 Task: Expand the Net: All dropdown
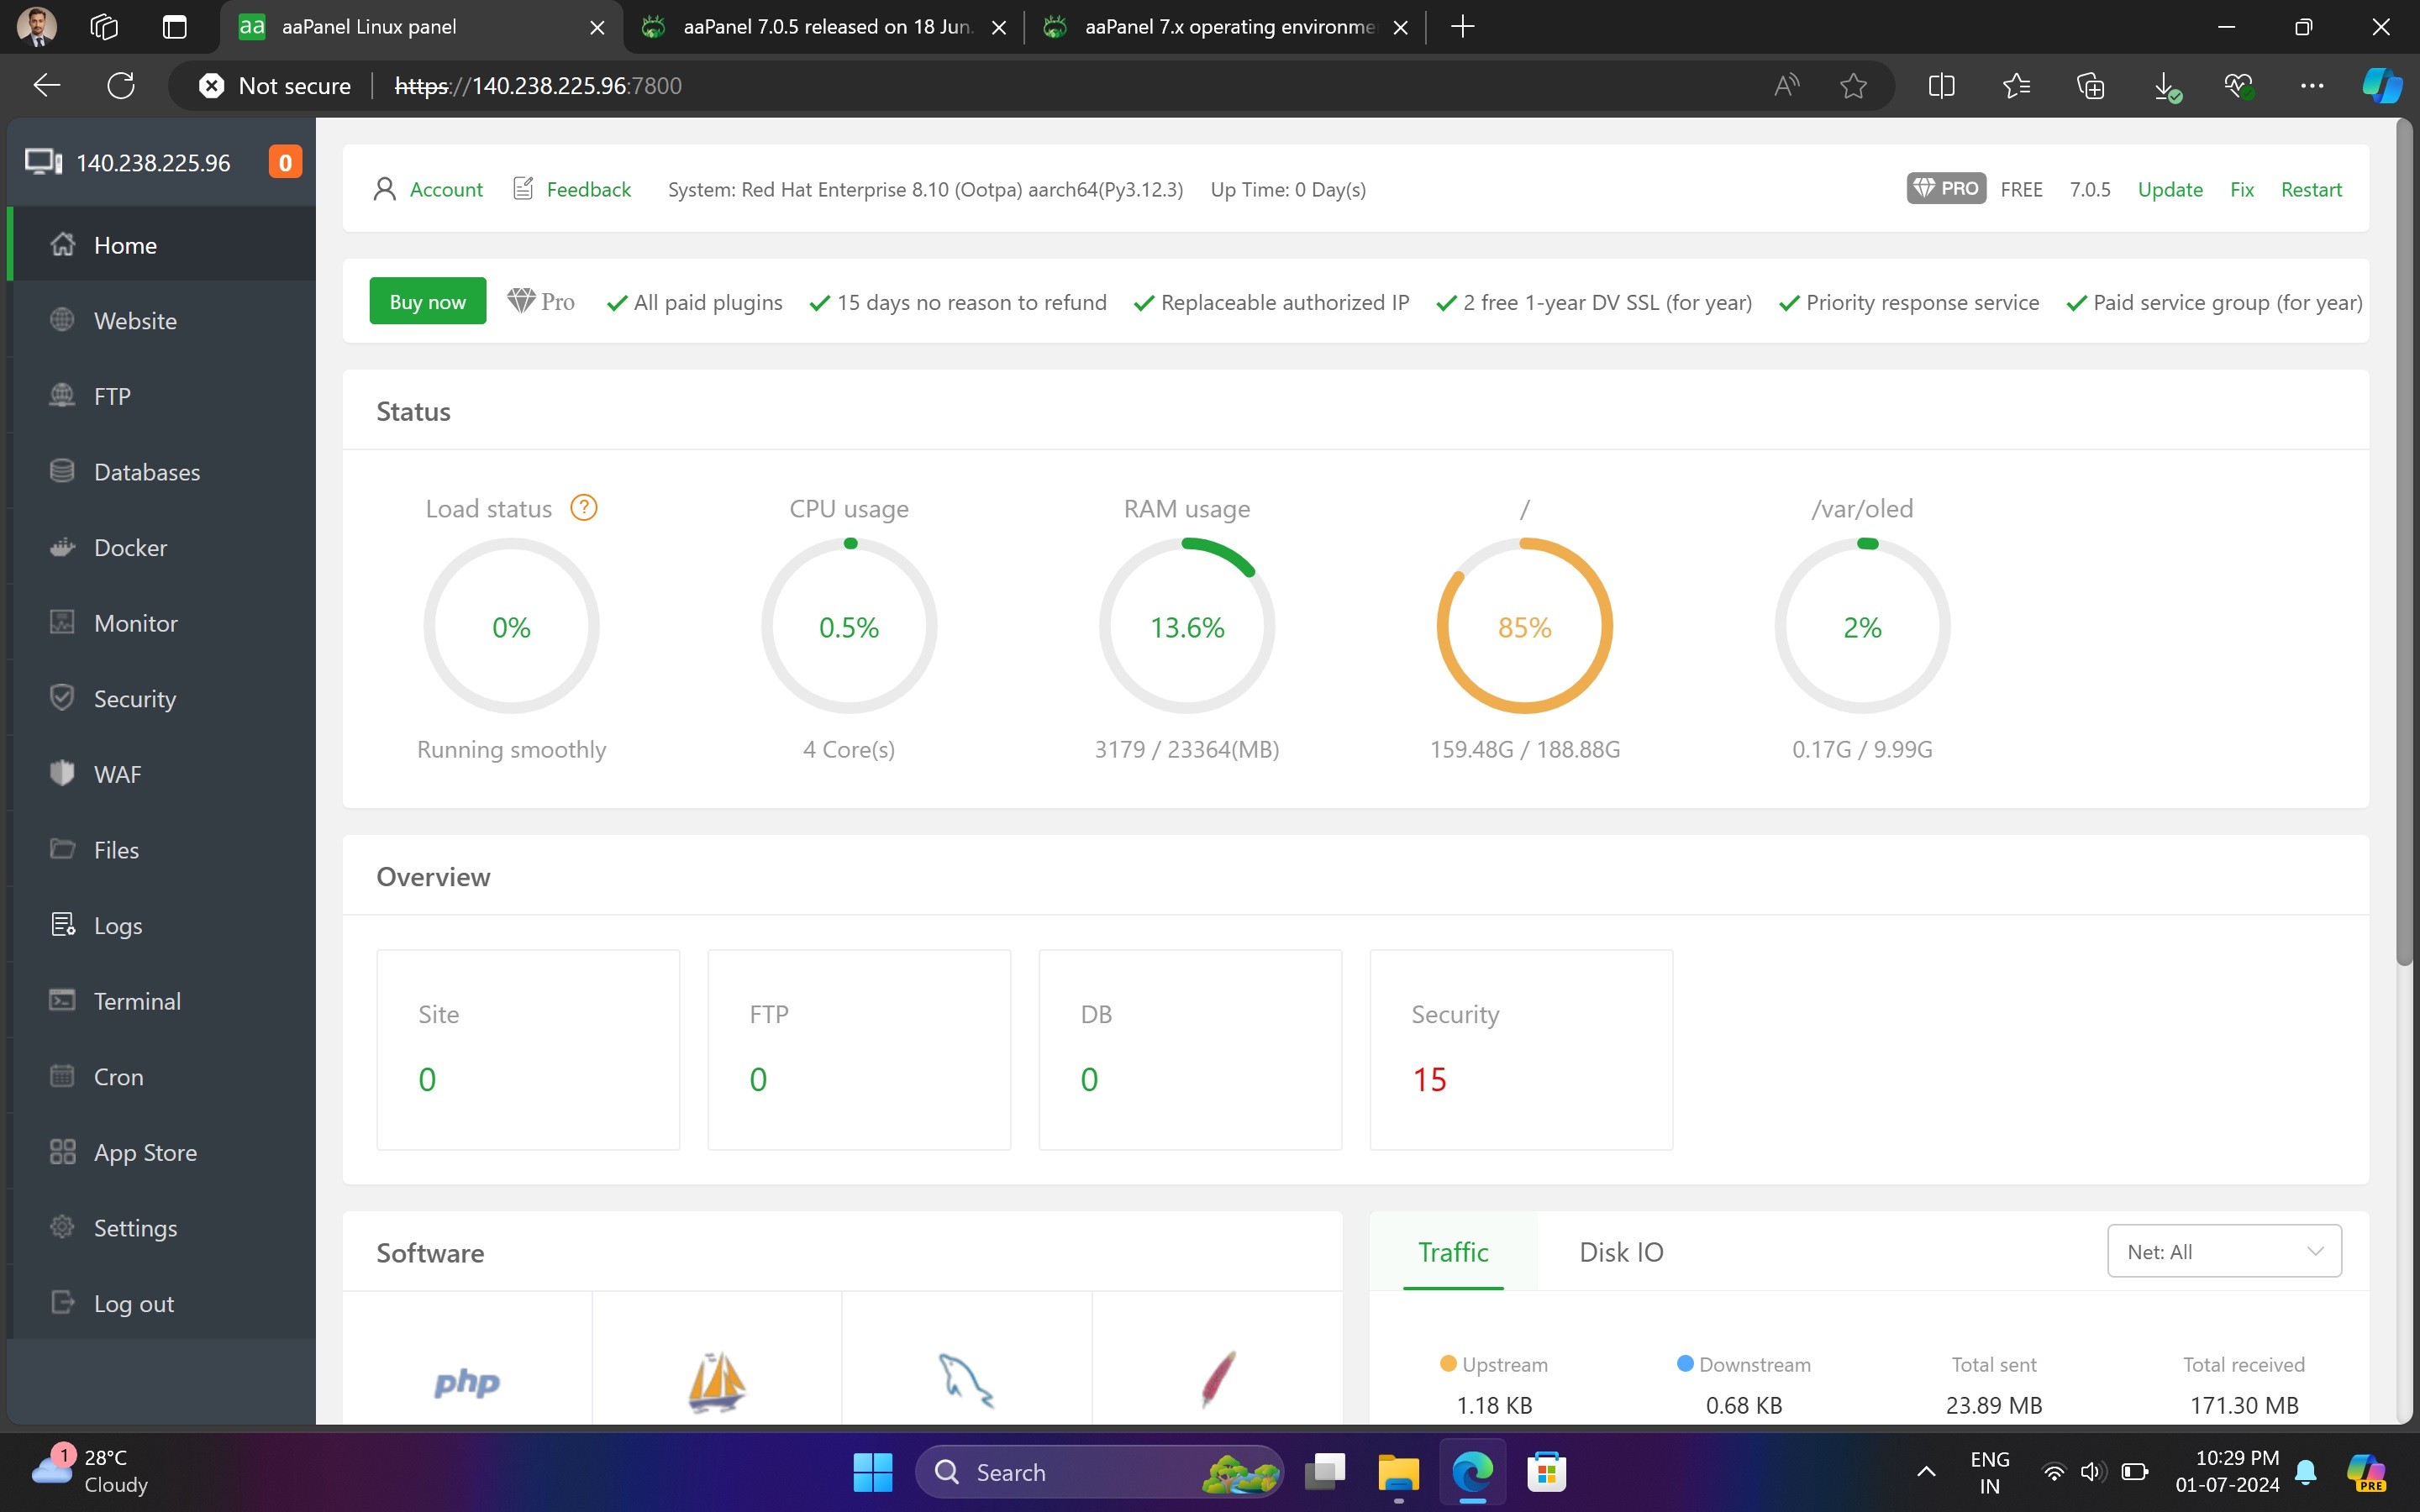pyautogui.click(x=2223, y=1251)
